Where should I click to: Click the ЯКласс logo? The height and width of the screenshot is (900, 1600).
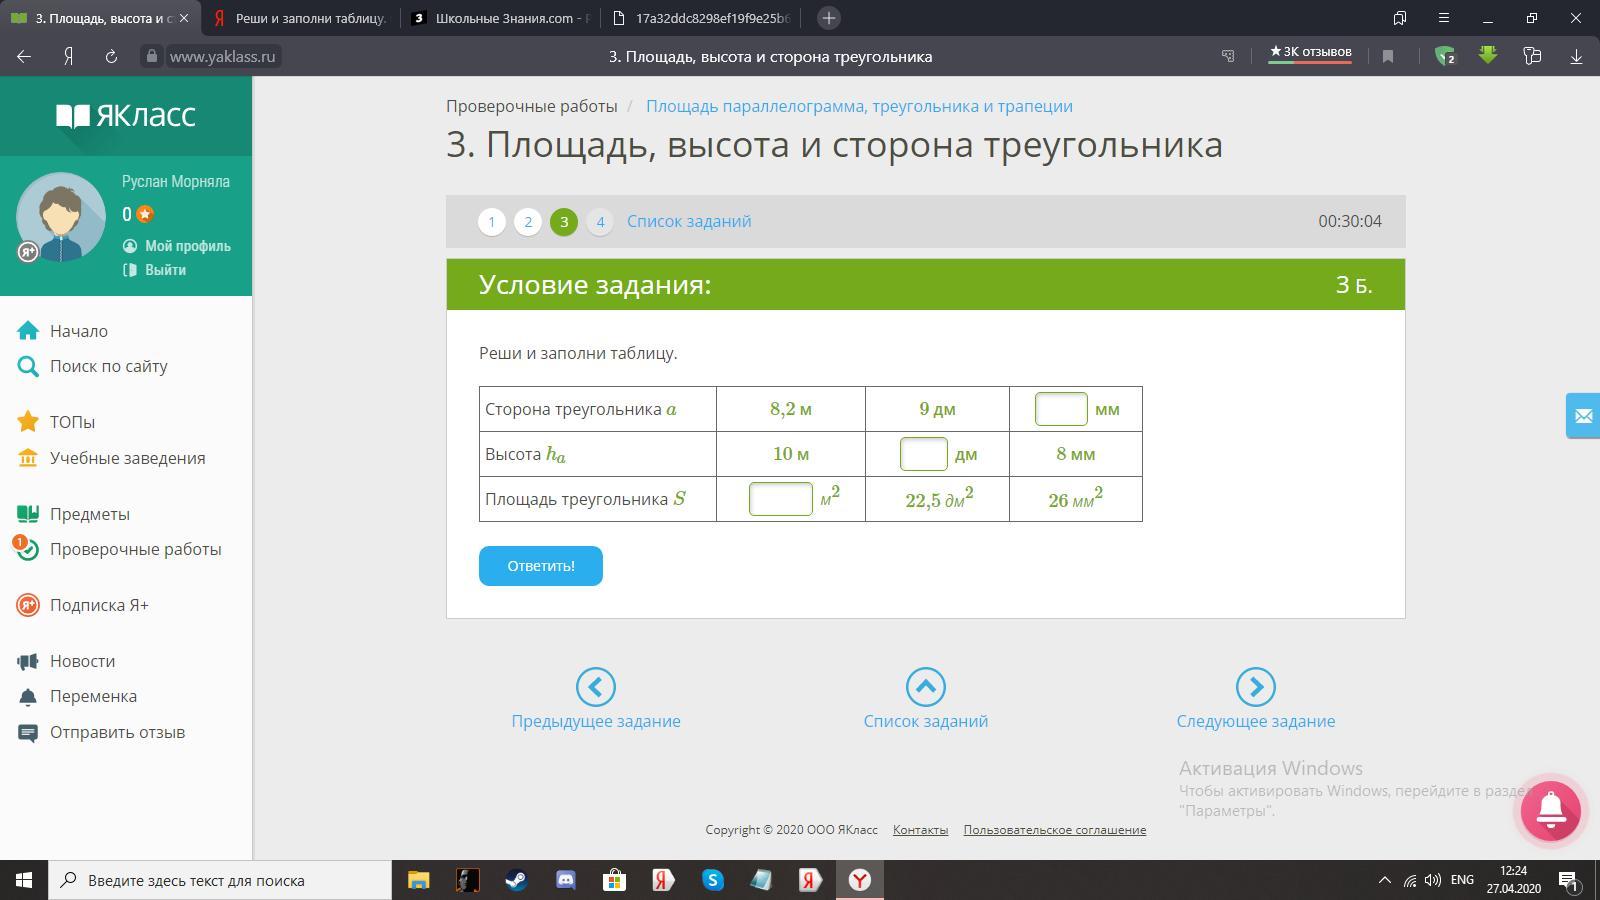[126, 116]
